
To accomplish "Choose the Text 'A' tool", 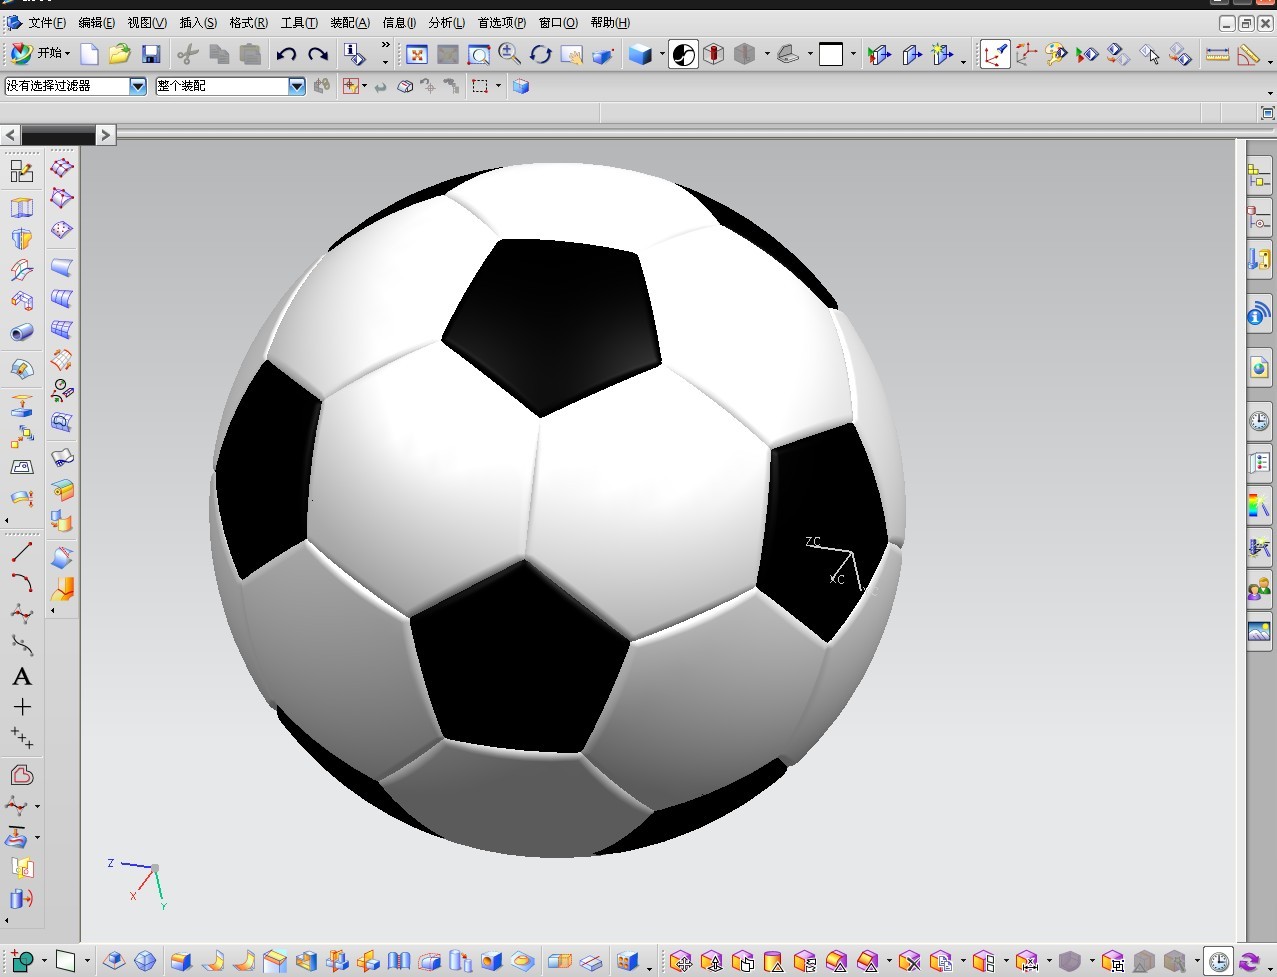I will 22,677.
